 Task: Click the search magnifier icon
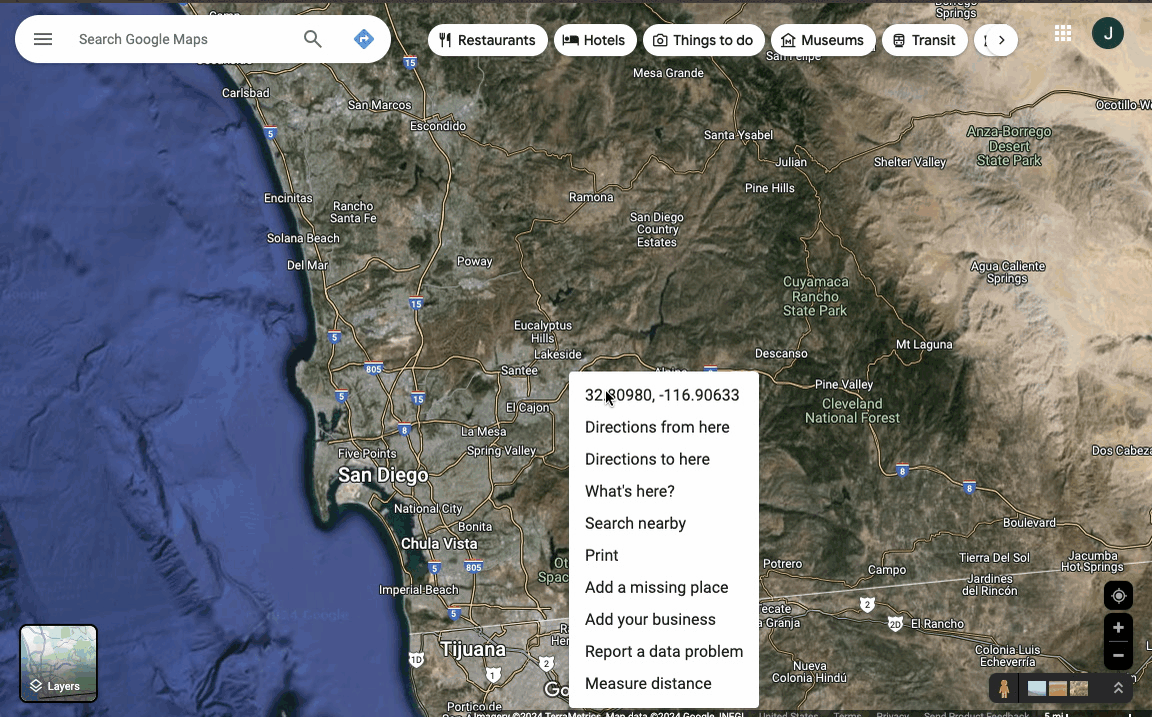click(x=313, y=39)
